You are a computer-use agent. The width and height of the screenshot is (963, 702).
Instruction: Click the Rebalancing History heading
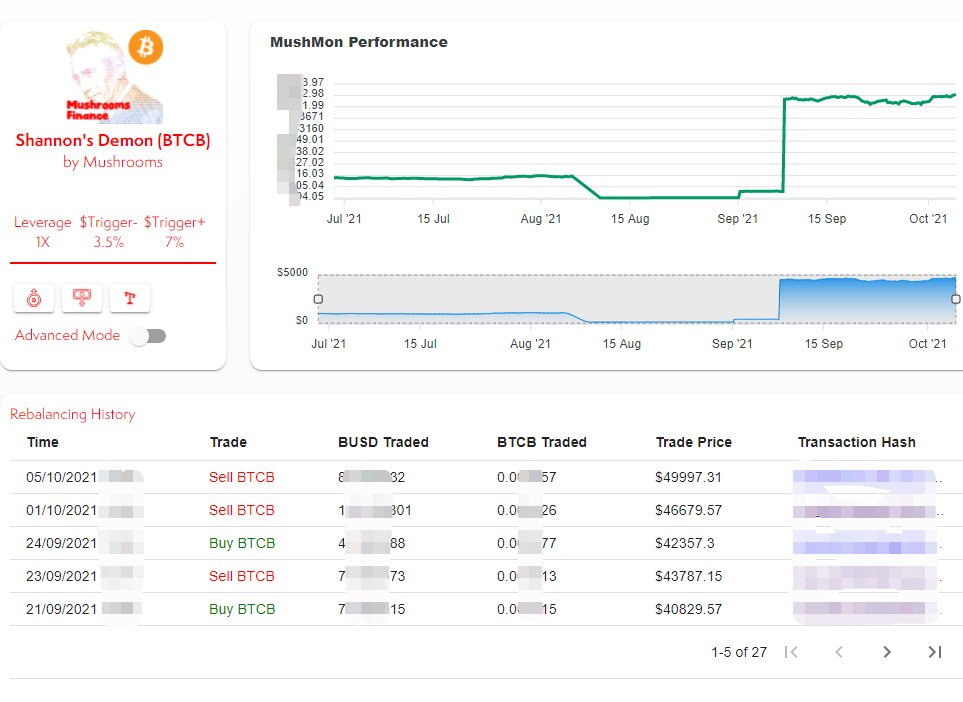coord(72,415)
